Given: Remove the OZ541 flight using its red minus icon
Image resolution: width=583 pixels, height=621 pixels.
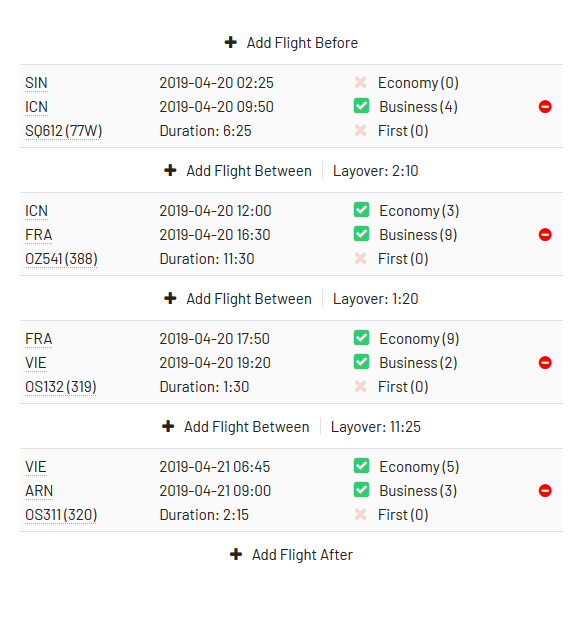Looking at the screenshot, I should click(x=545, y=234).
